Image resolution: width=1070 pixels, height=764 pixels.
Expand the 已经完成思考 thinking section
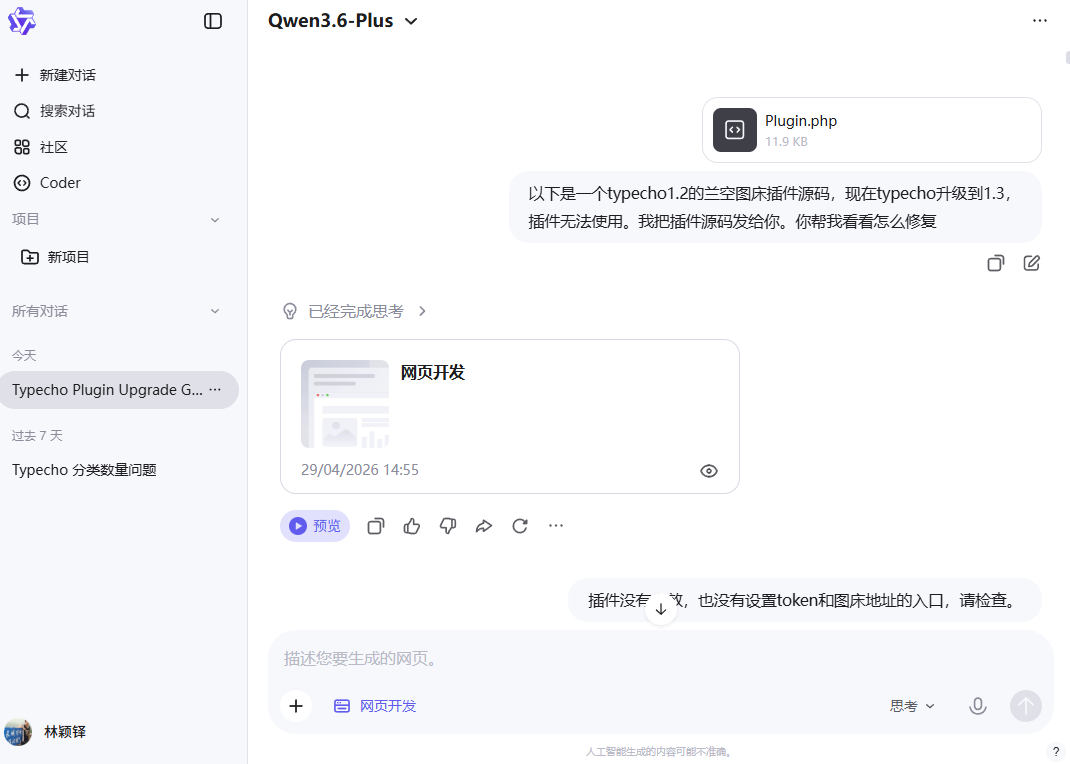[x=355, y=311]
